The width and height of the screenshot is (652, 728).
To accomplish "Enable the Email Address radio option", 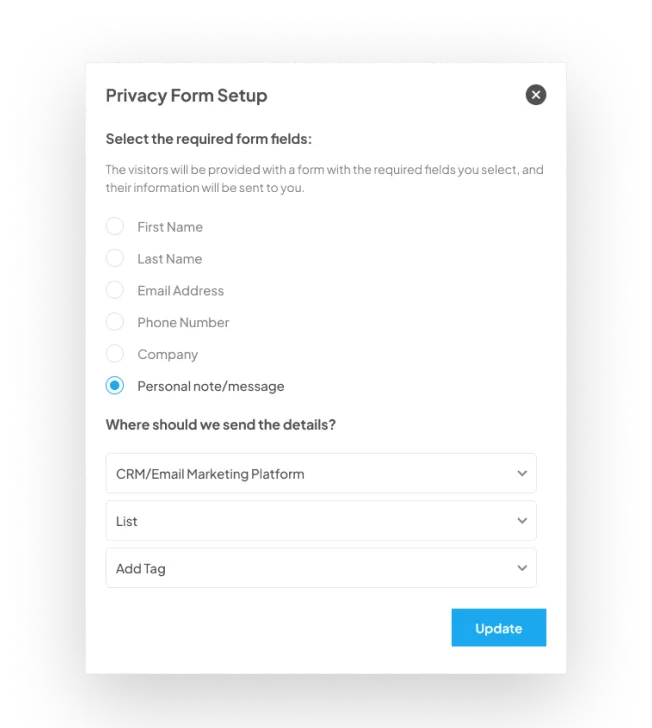I will [115, 290].
